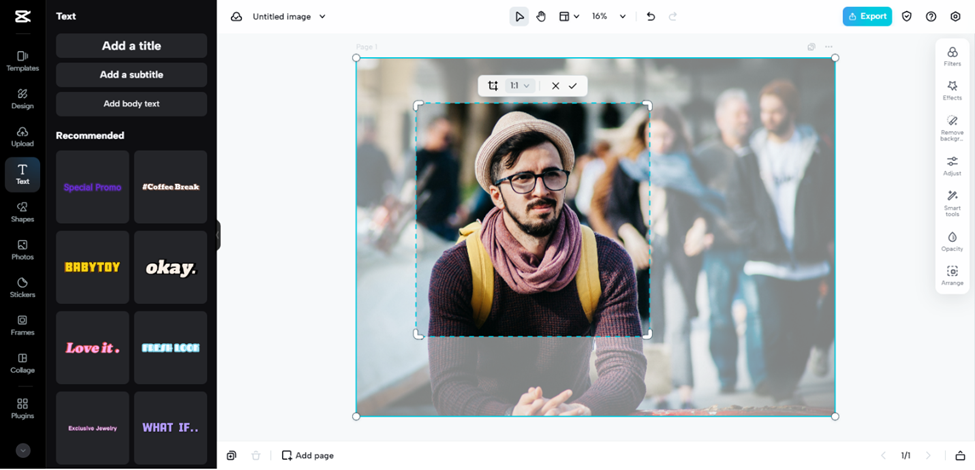Viewport: 975px width, 470px height.
Task: Open Smart tools
Action: tap(952, 204)
